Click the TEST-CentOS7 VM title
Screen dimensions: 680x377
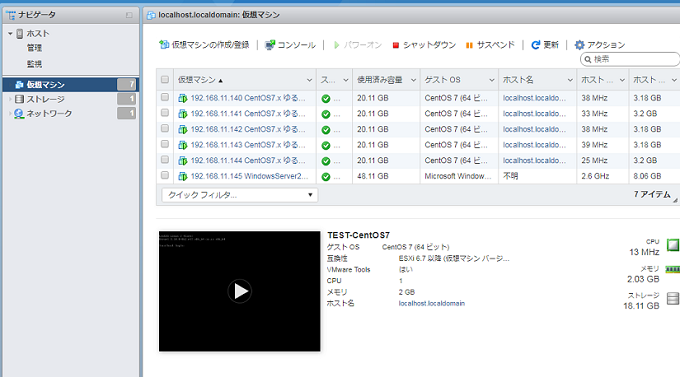pos(358,235)
